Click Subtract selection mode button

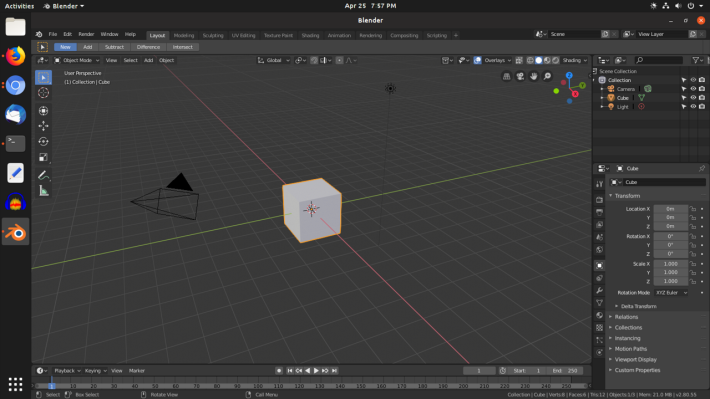[114, 47]
